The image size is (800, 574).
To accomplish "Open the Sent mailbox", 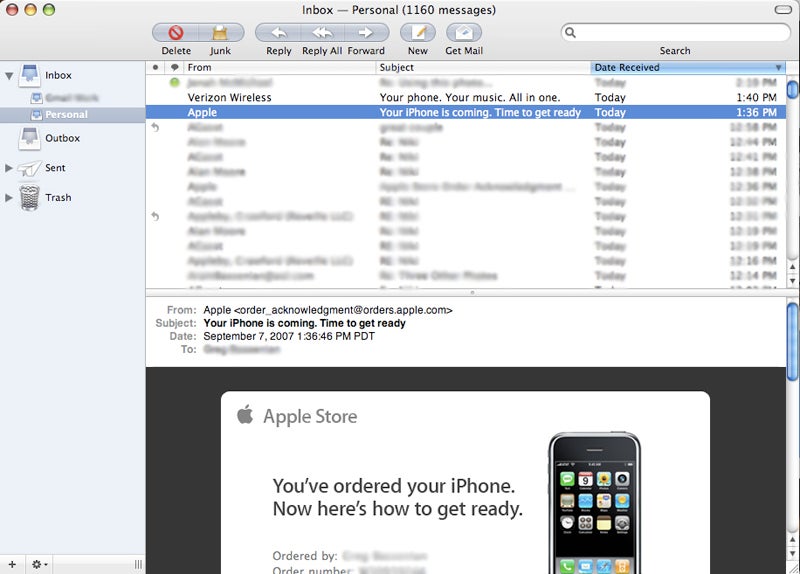I will pos(55,168).
